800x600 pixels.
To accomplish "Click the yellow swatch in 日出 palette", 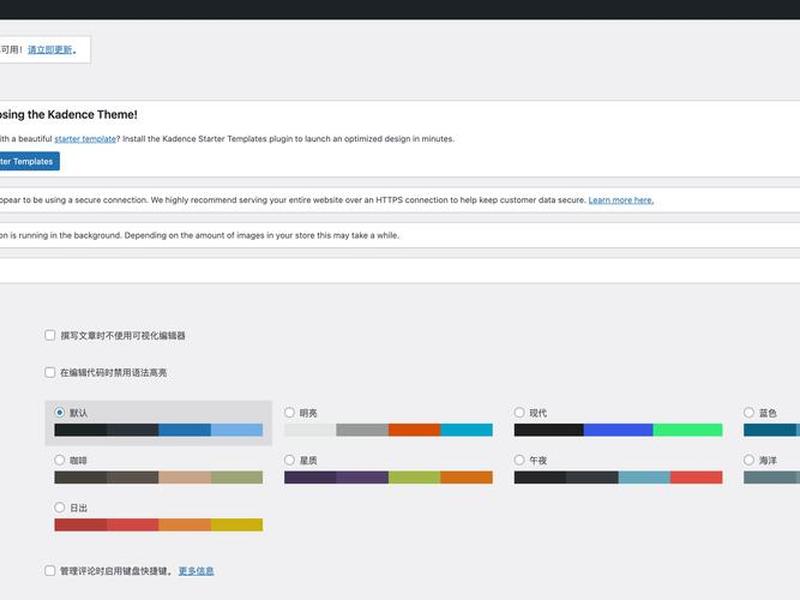I will pyautogui.click(x=237, y=524).
